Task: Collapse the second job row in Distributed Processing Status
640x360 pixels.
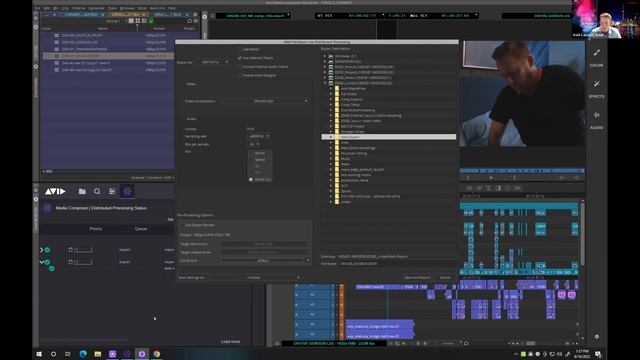Action: pyautogui.click(x=41, y=262)
